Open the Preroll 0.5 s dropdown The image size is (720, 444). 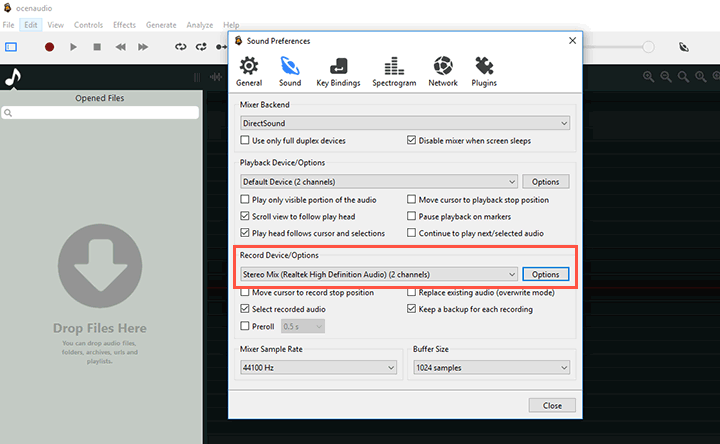click(x=303, y=326)
